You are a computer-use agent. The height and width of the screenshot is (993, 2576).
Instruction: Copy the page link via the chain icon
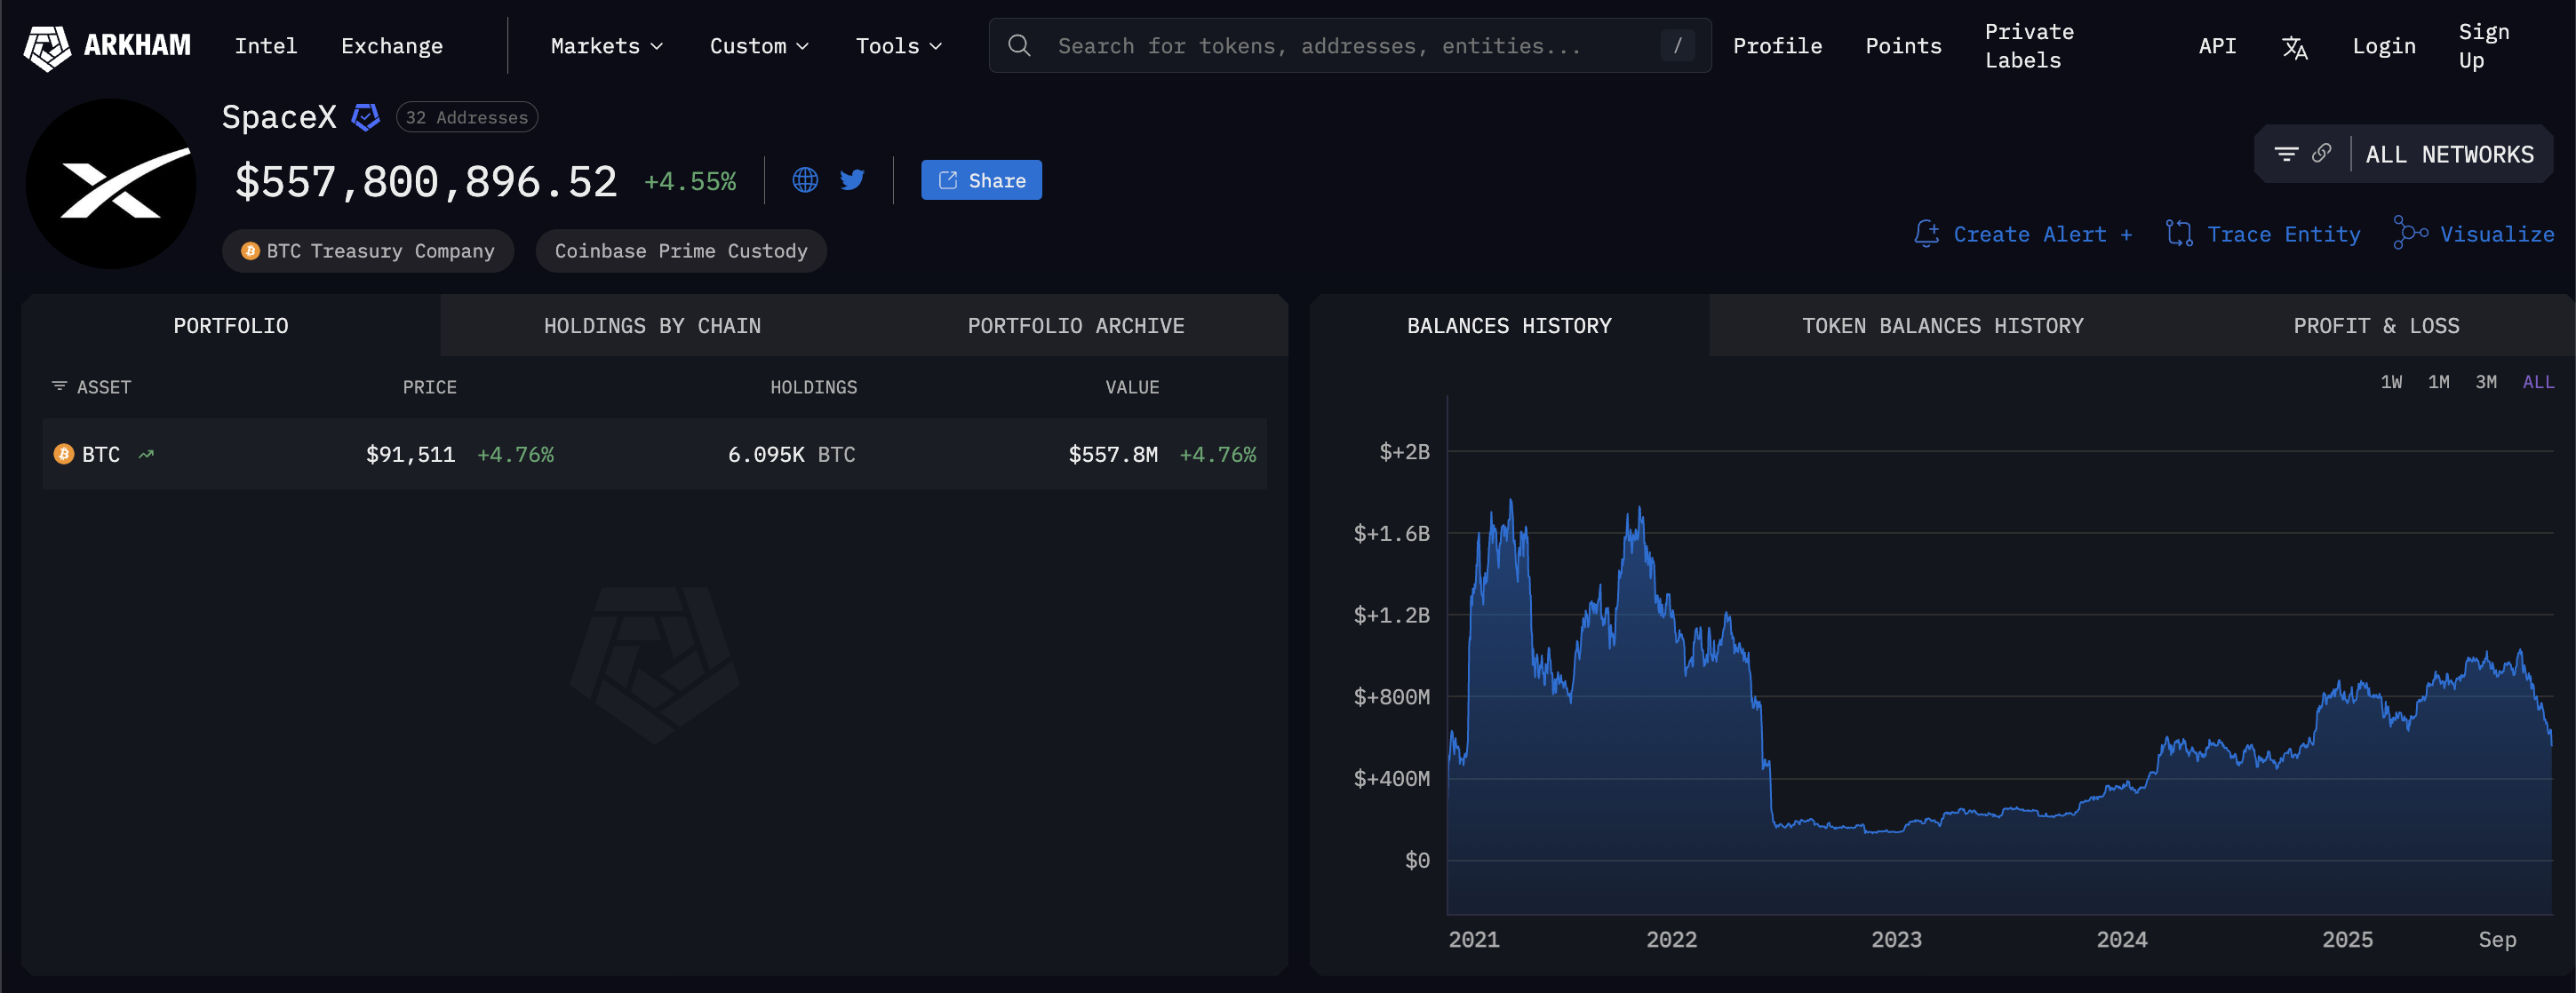tap(2321, 153)
